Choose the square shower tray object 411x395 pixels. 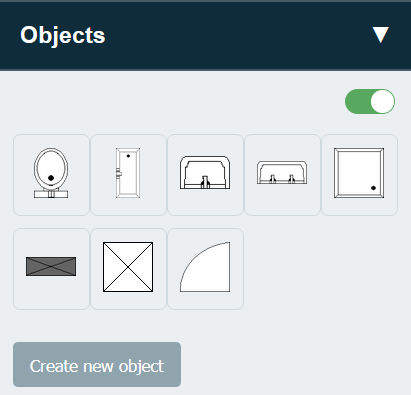[x=359, y=175]
